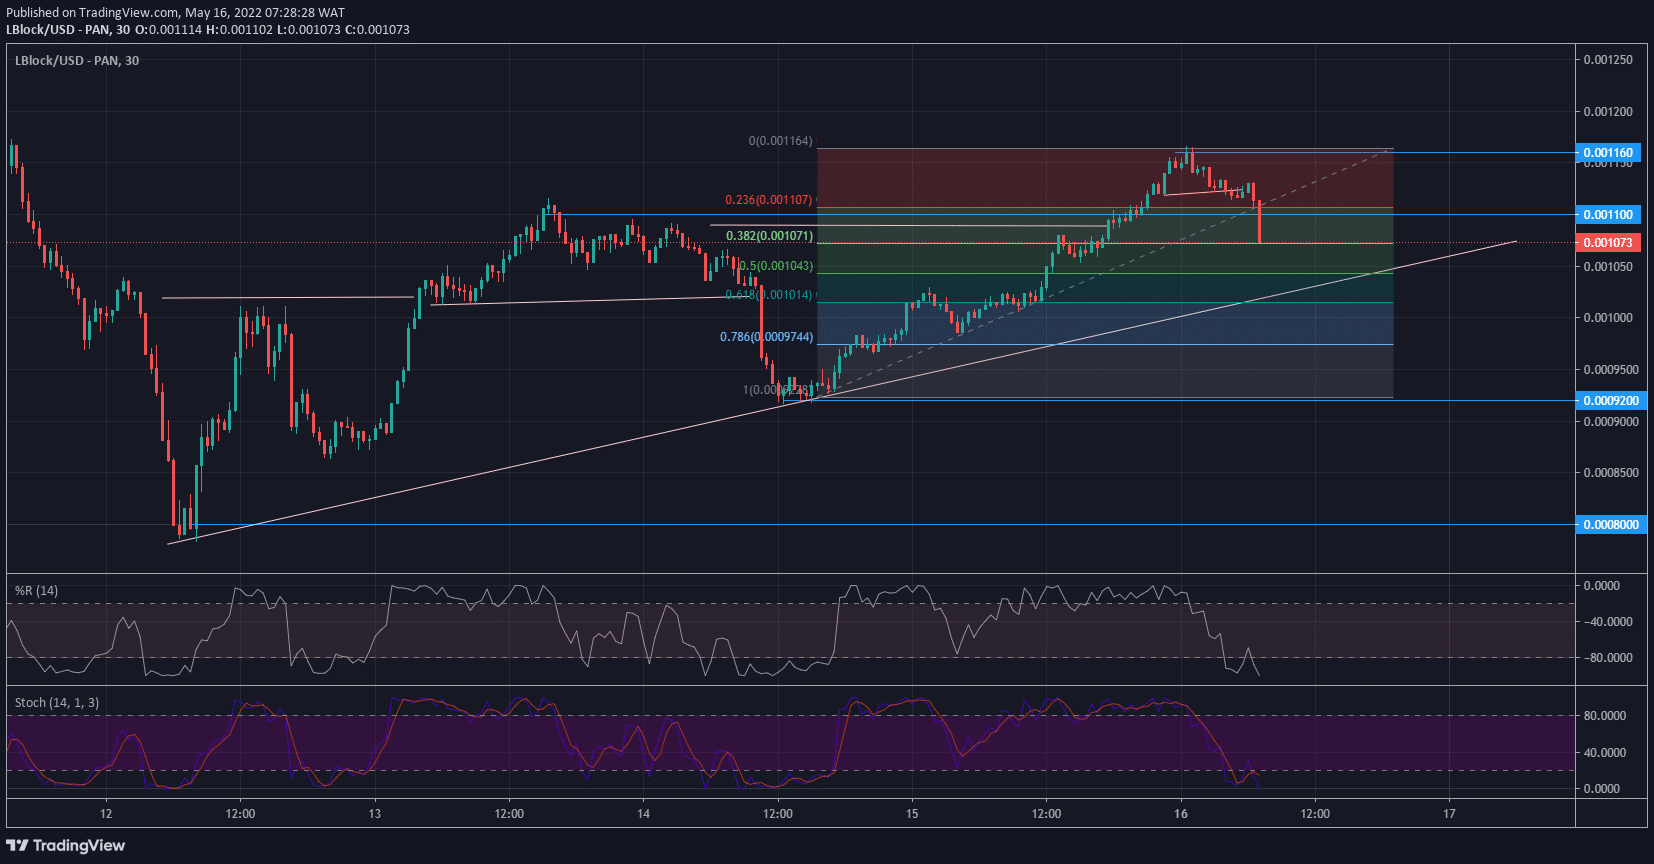Click the TradingView logo icon
Viewport: 1654px width, 864px height.
point(17,846)
